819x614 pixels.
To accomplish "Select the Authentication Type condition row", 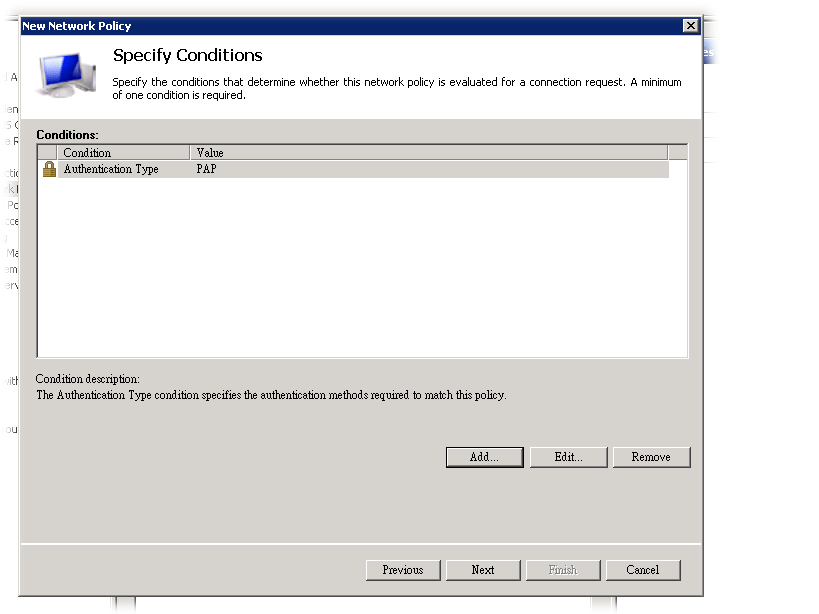I will [x=111, y=170].
